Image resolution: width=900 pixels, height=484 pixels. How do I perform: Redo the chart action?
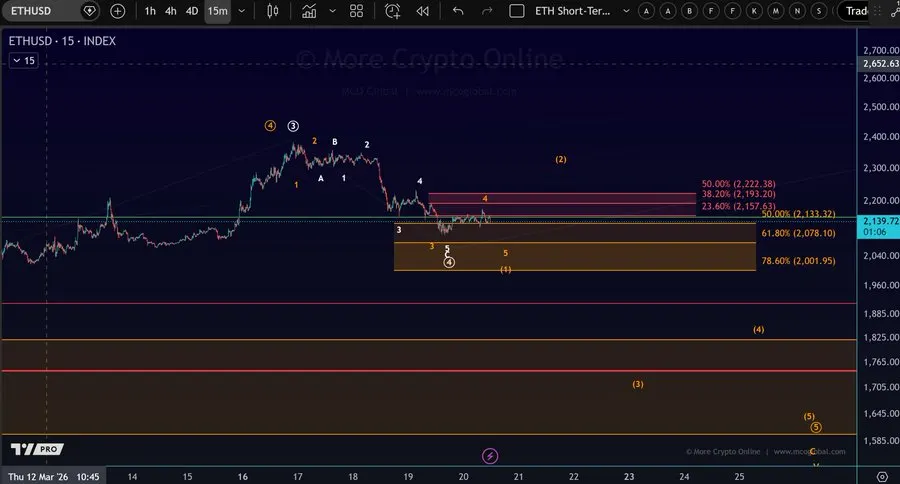(x=487, y=11)
